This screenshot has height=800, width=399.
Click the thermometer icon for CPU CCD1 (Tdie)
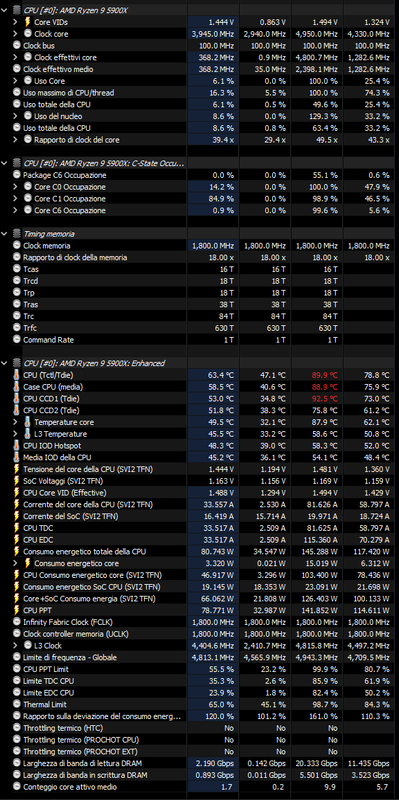click(x=17, y=398)
